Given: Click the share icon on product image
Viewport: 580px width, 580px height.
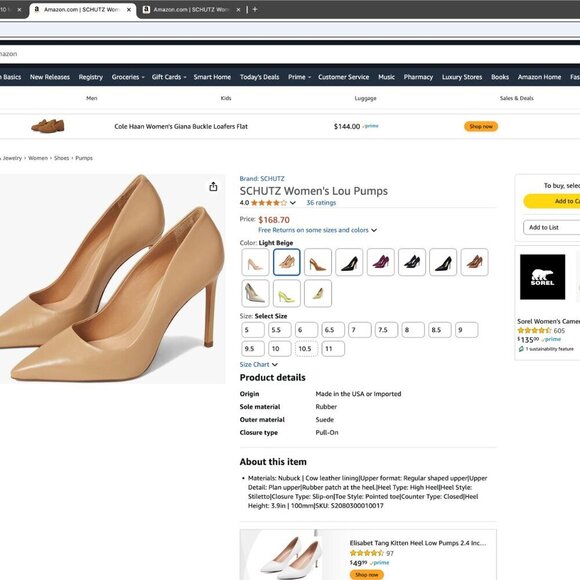Looking at the screenshot, I should coord(213,186).
